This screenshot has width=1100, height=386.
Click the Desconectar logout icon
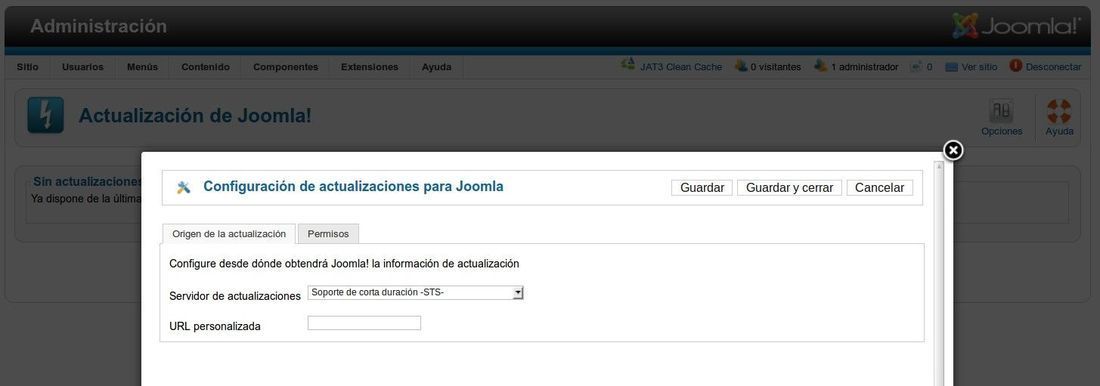click(x=1016, y=66)
